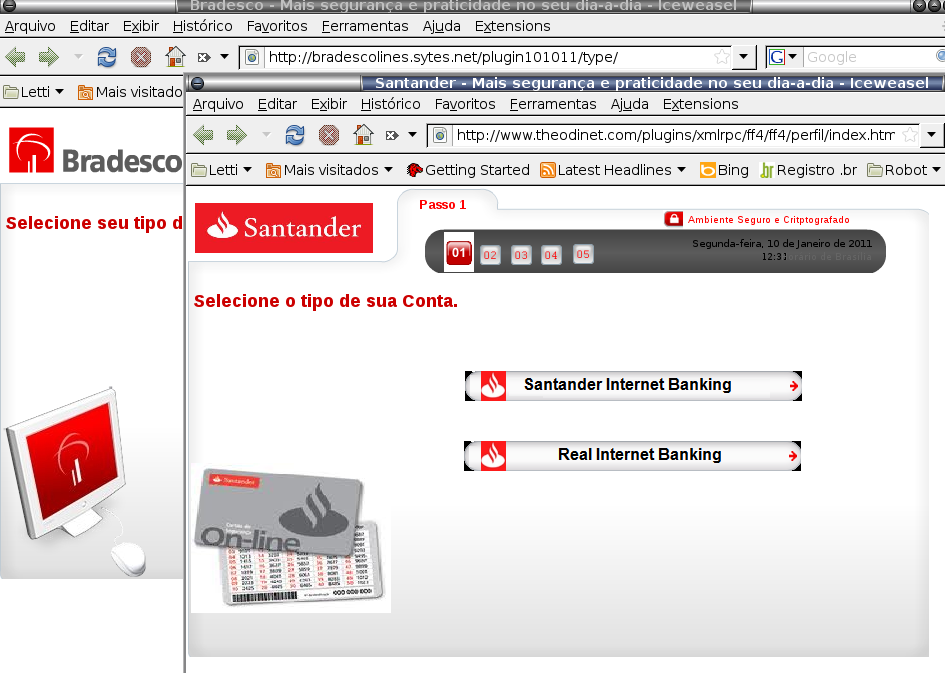Click Ambiente Seguro e Critptografado text

pos(768,220)
